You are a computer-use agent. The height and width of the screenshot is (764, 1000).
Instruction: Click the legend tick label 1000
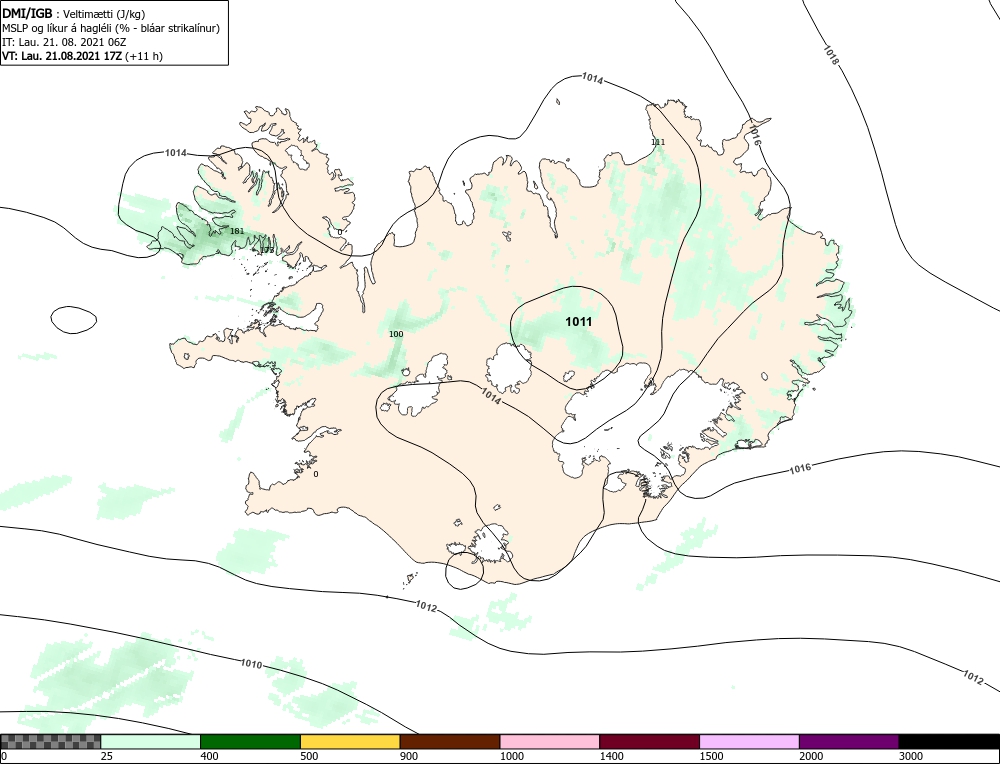click(x=512, y=757)
